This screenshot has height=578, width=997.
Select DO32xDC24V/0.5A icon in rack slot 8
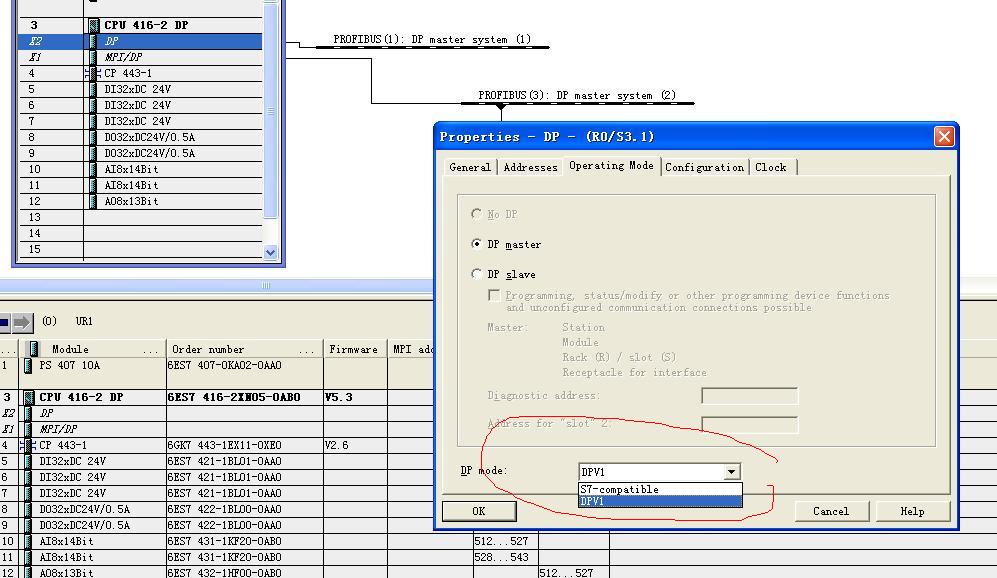point(93,137)
